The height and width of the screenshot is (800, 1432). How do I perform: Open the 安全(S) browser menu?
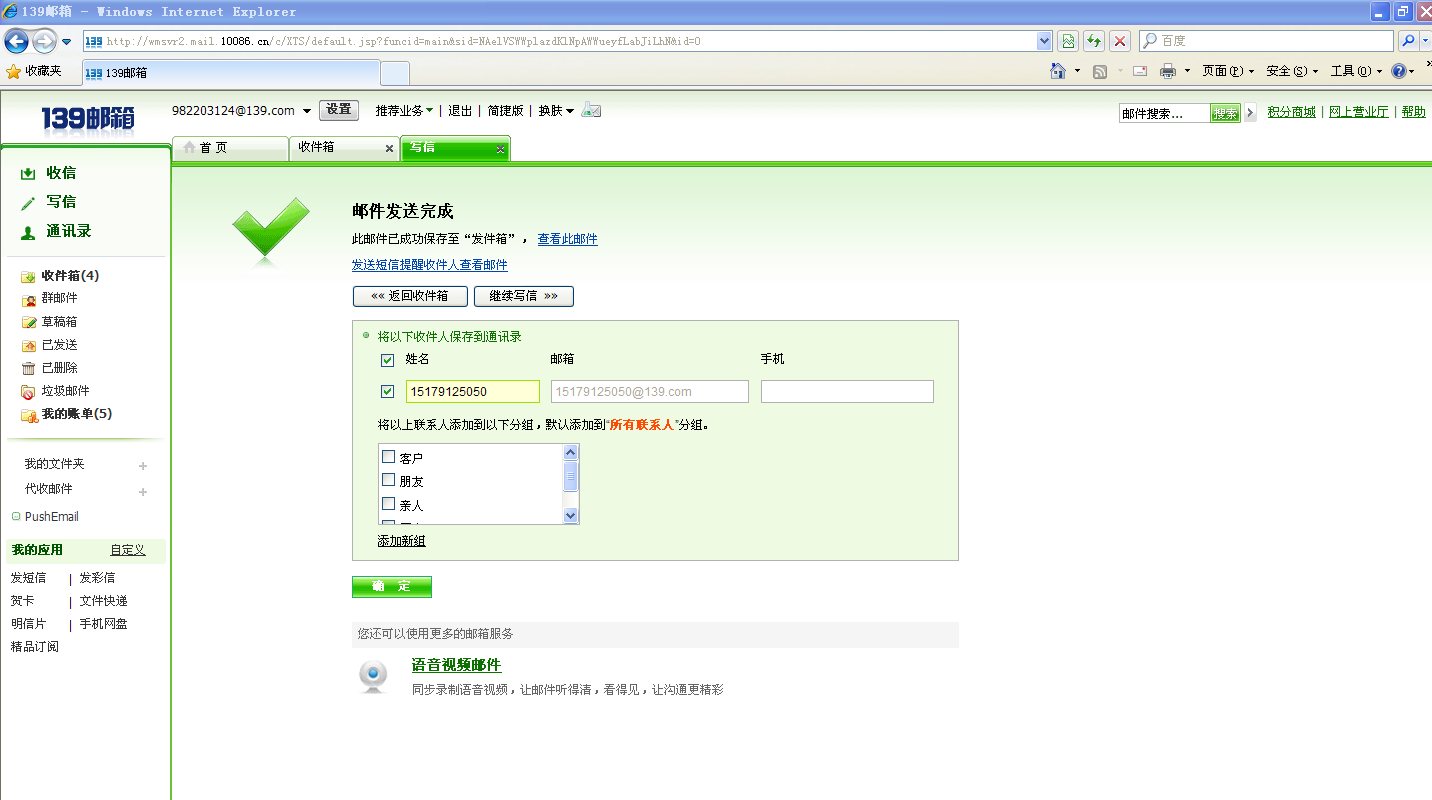coord(1292,71)
